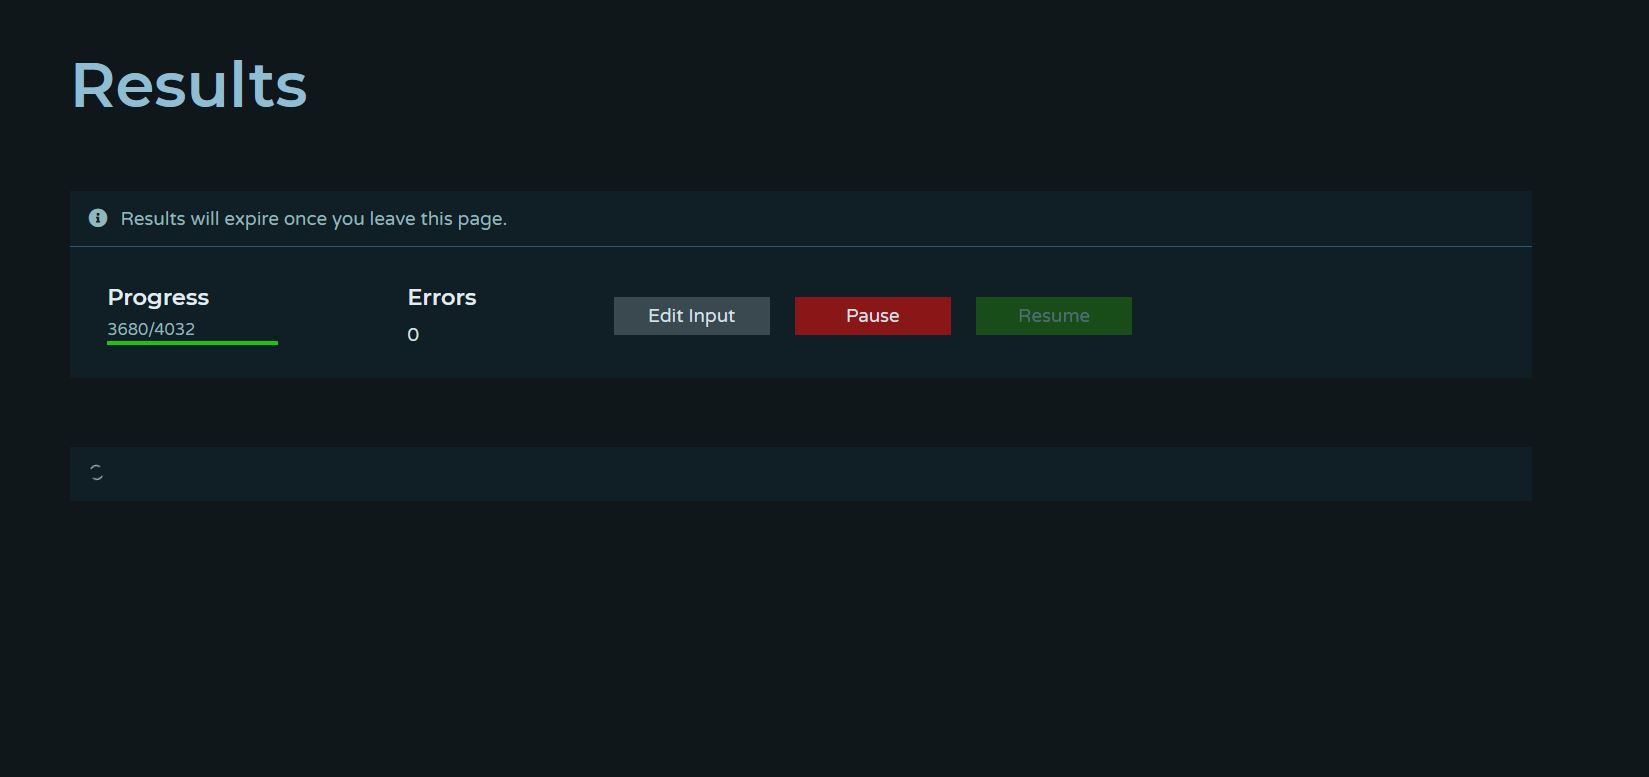Click the greyed-out Resume button
Image resolution: width=1649 pixels, height=777 pixels.
1054,316
